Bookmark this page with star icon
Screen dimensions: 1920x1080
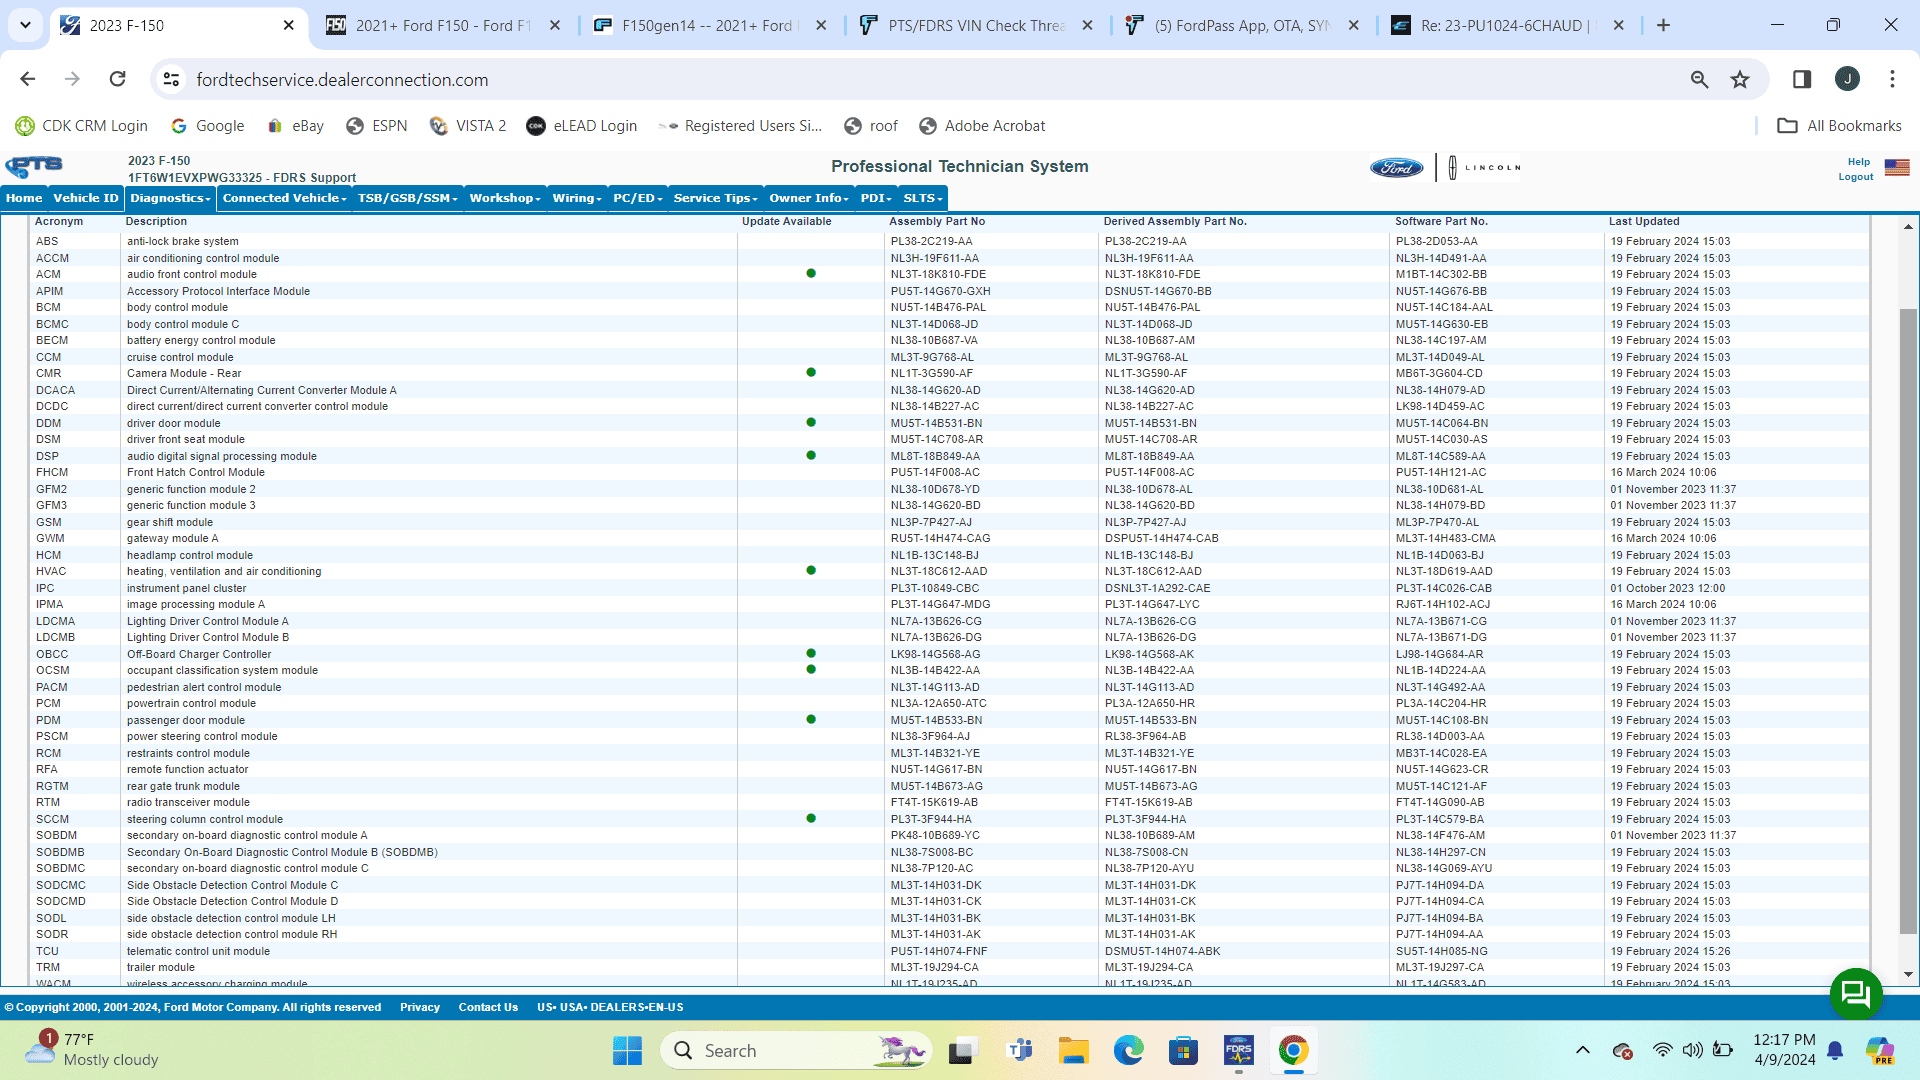click(1740, 80)
